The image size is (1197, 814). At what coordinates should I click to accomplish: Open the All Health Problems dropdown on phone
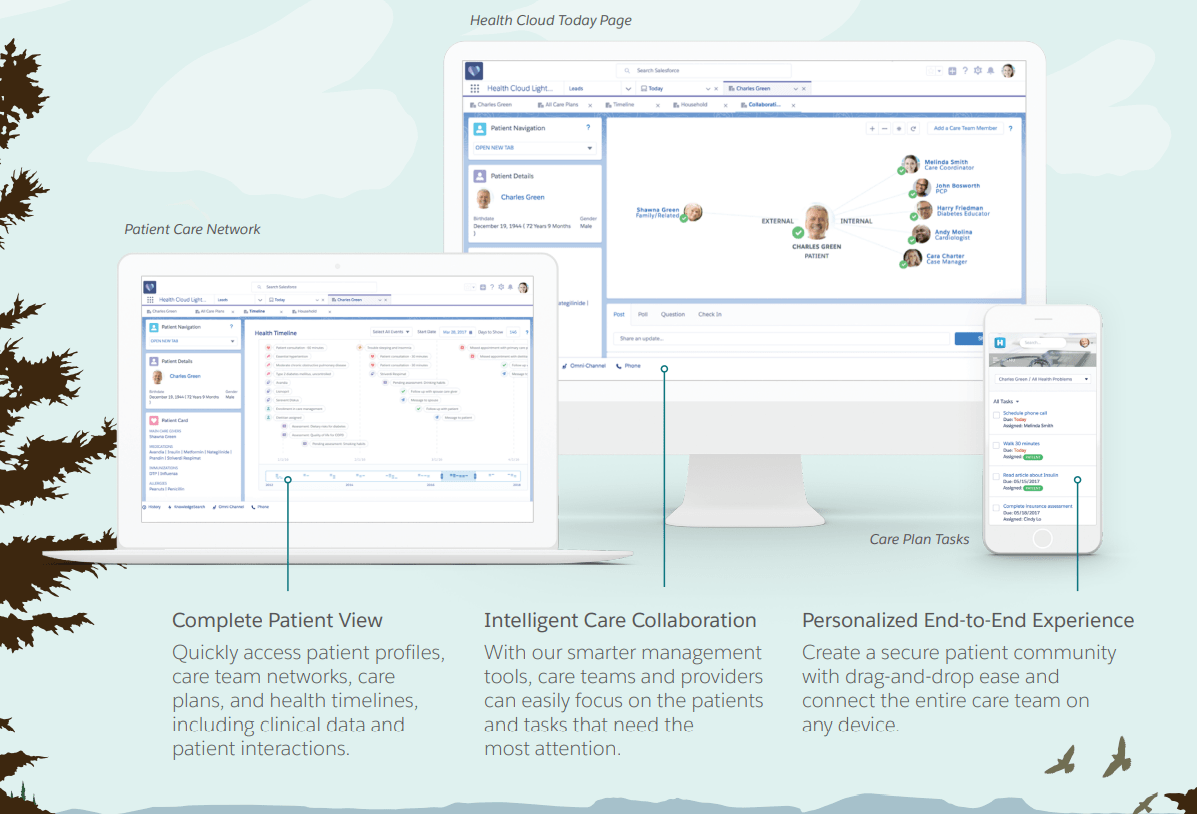click(x=1086, y=380)
